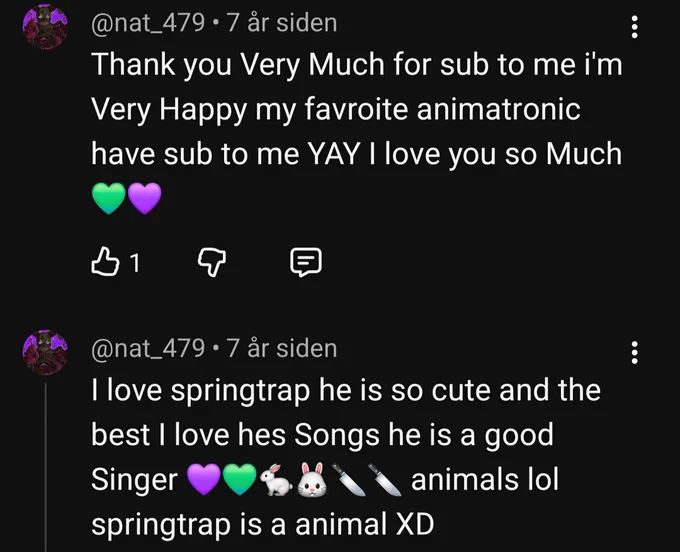
Task: Open more options for "I love springtrap" comment
Action: click(634, 352)
